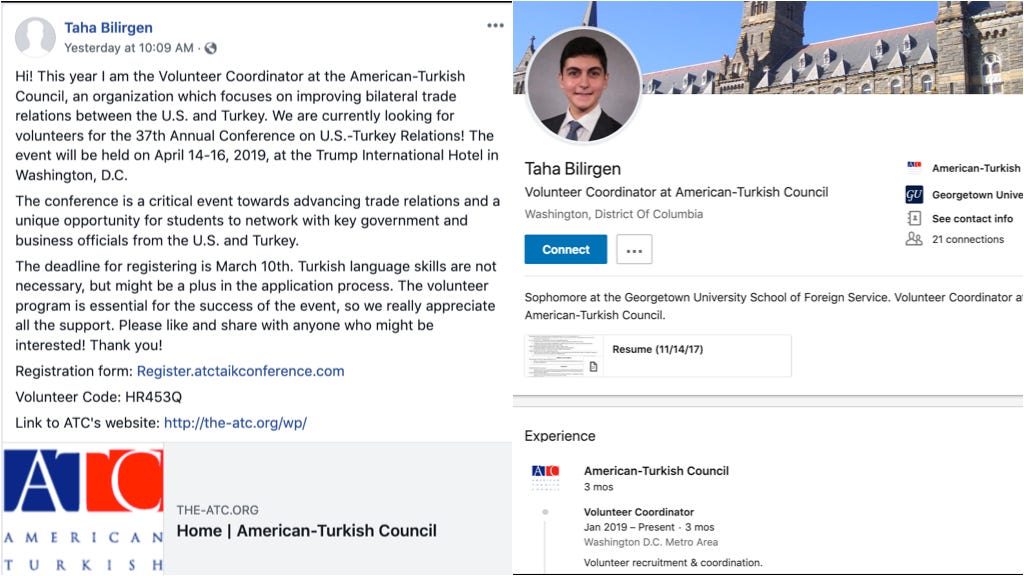Click the public globe privacy icon
1024x576 pixels.
210,48
